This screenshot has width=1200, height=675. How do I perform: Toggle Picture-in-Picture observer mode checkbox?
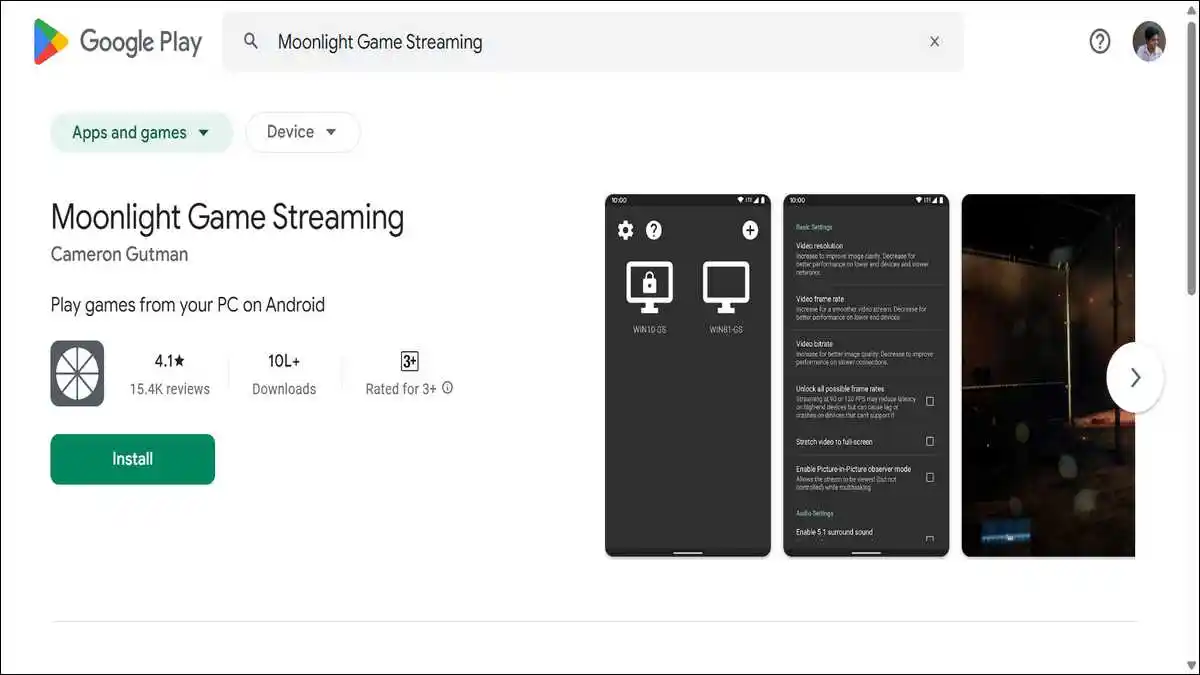coord(930,477)
